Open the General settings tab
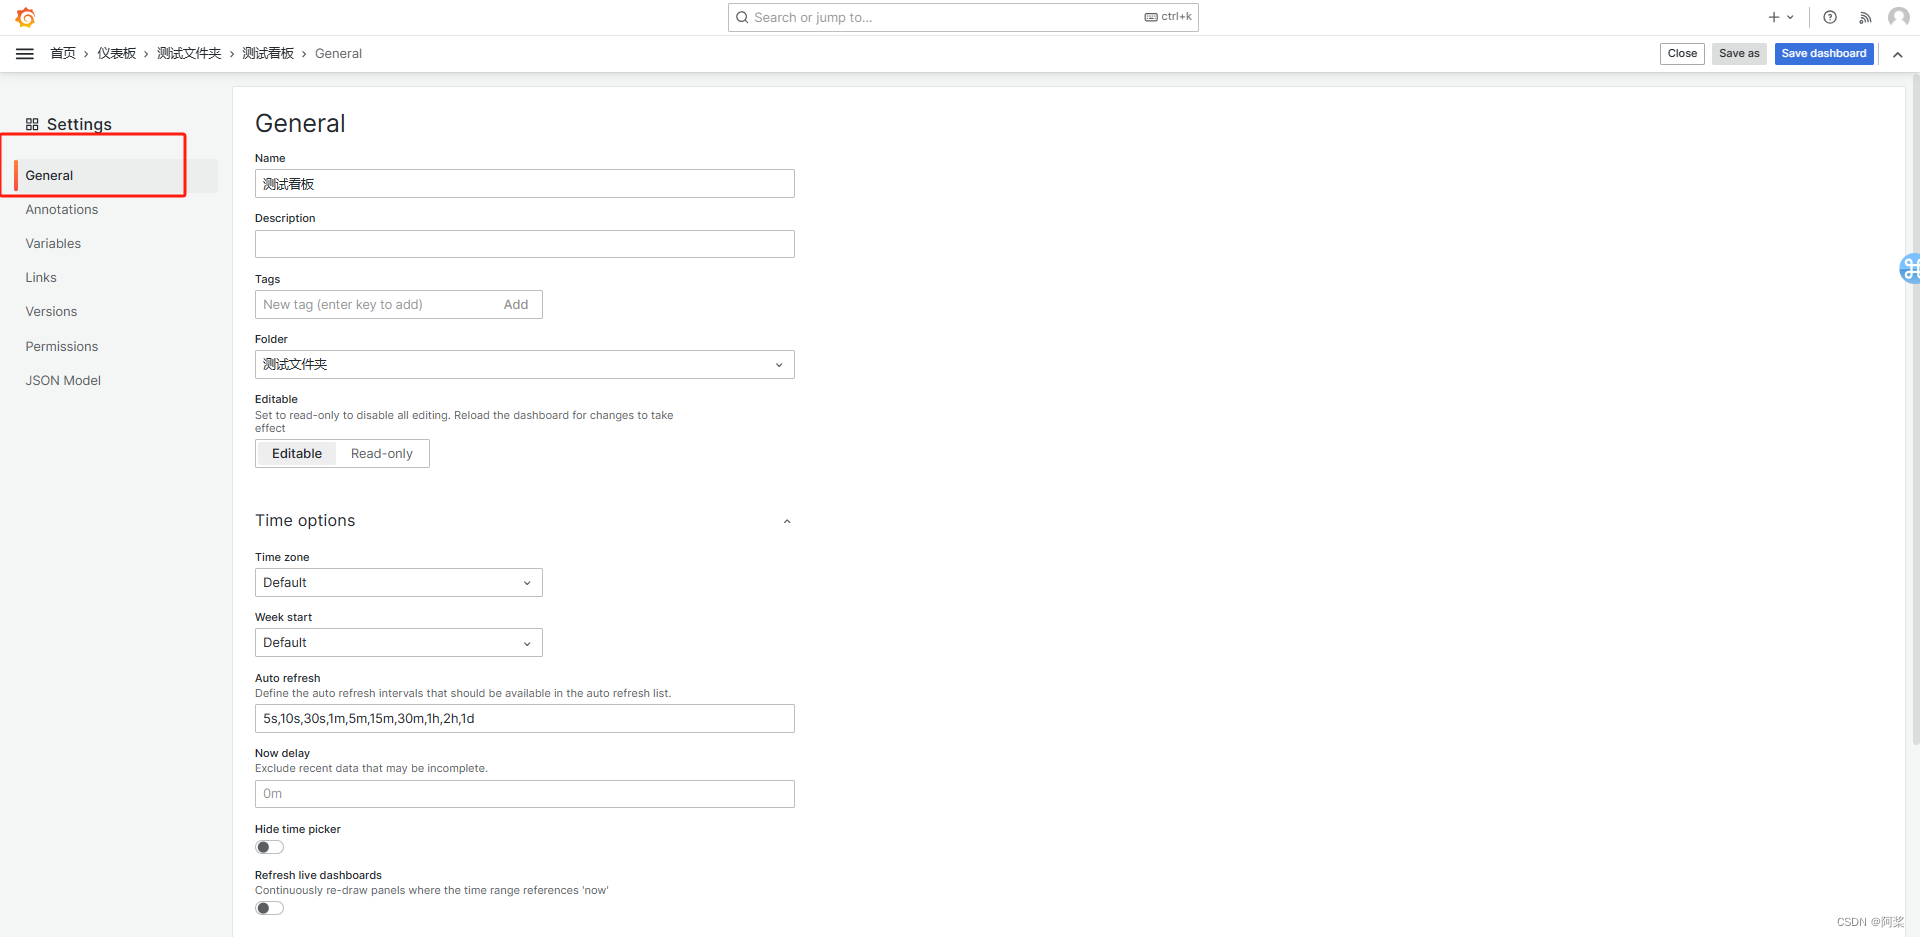The width and height of the screenshot is (1920, 937). [x=116, y=176]
